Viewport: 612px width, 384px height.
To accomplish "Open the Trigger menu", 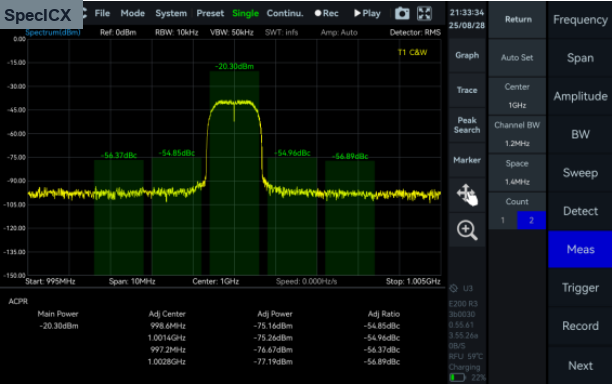I will (x=580, y=288).
